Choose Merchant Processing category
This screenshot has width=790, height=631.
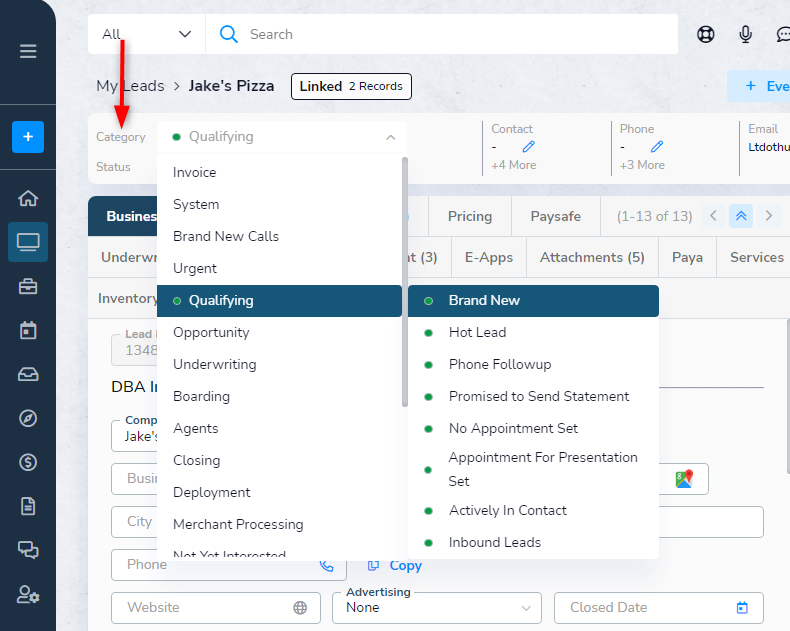[280, 524]
